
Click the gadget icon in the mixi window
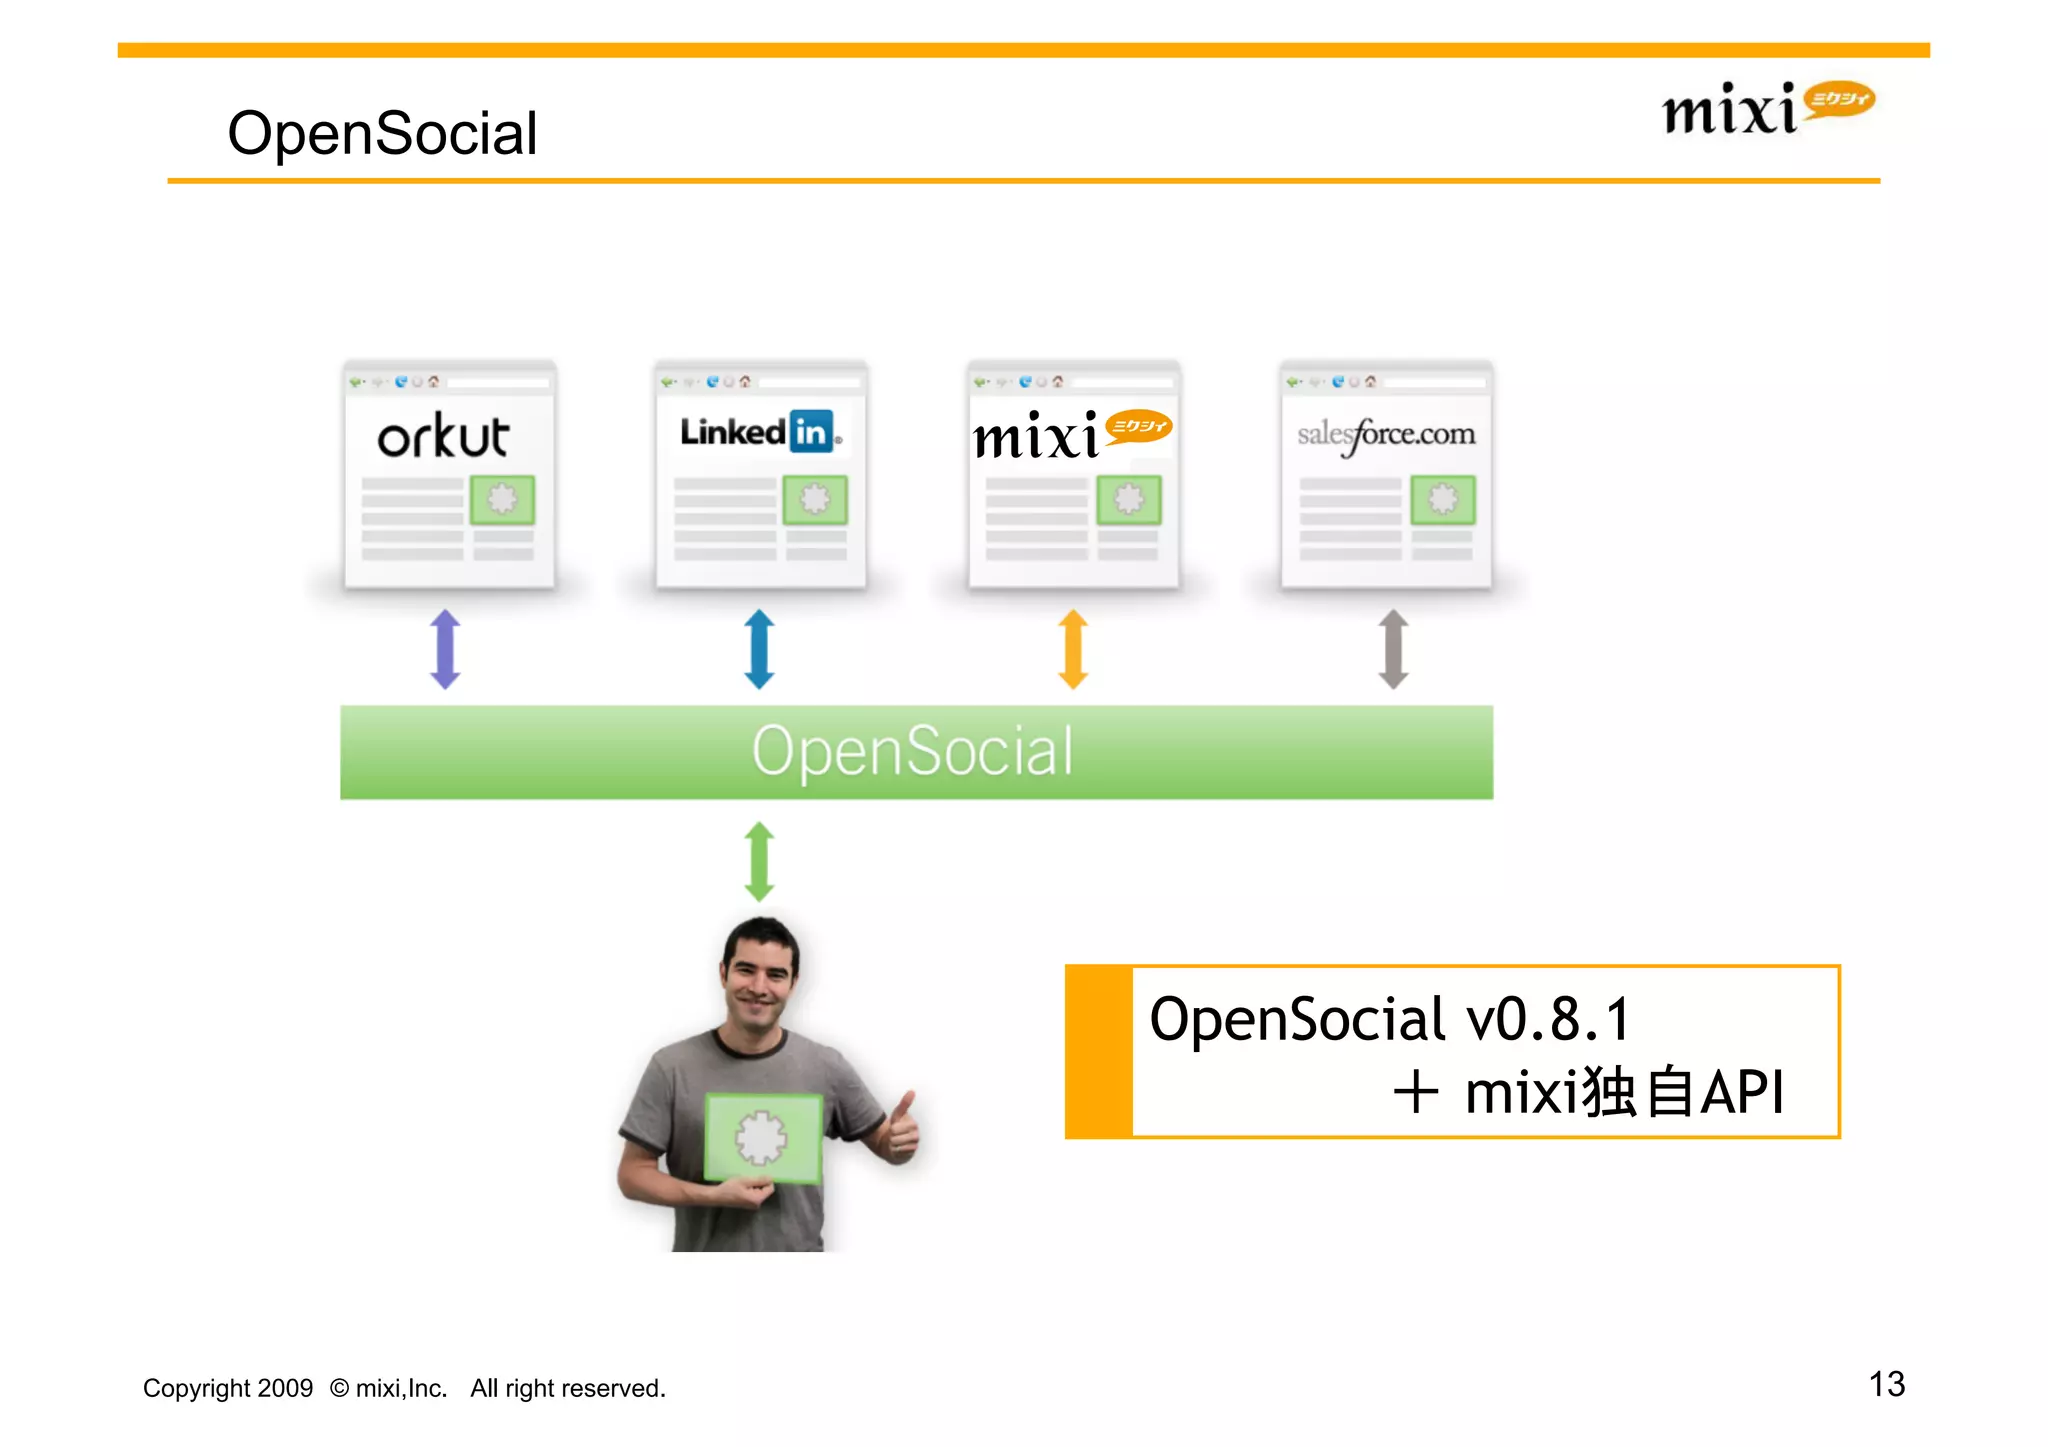point(1128,499)
